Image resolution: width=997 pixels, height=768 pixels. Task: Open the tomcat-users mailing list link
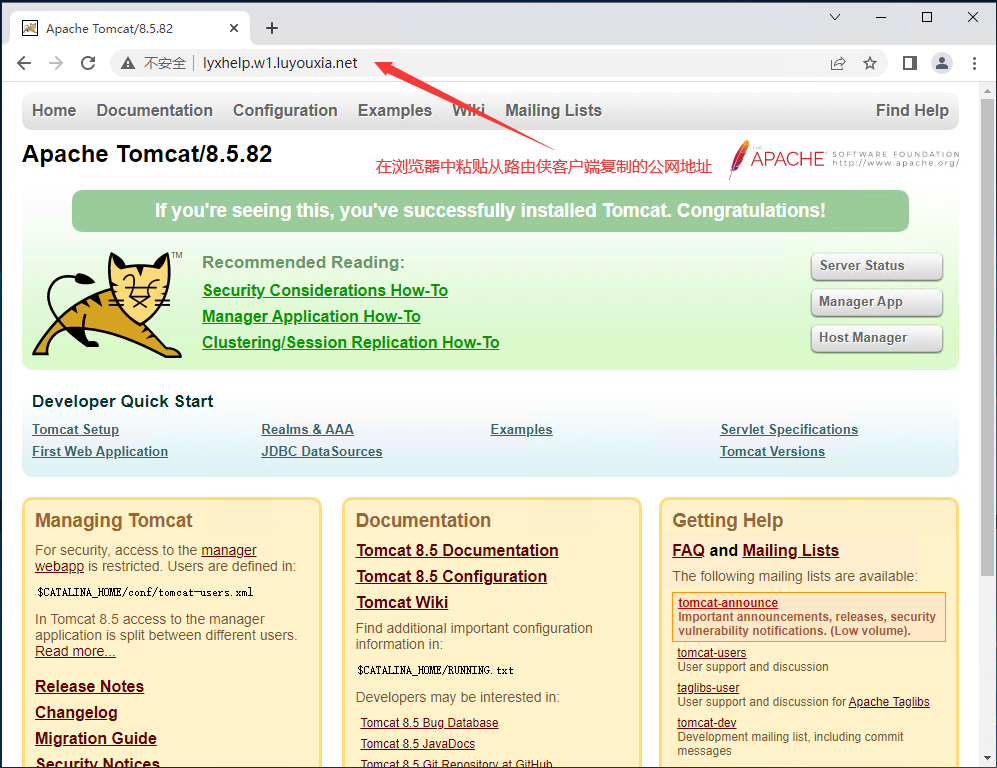712,653
